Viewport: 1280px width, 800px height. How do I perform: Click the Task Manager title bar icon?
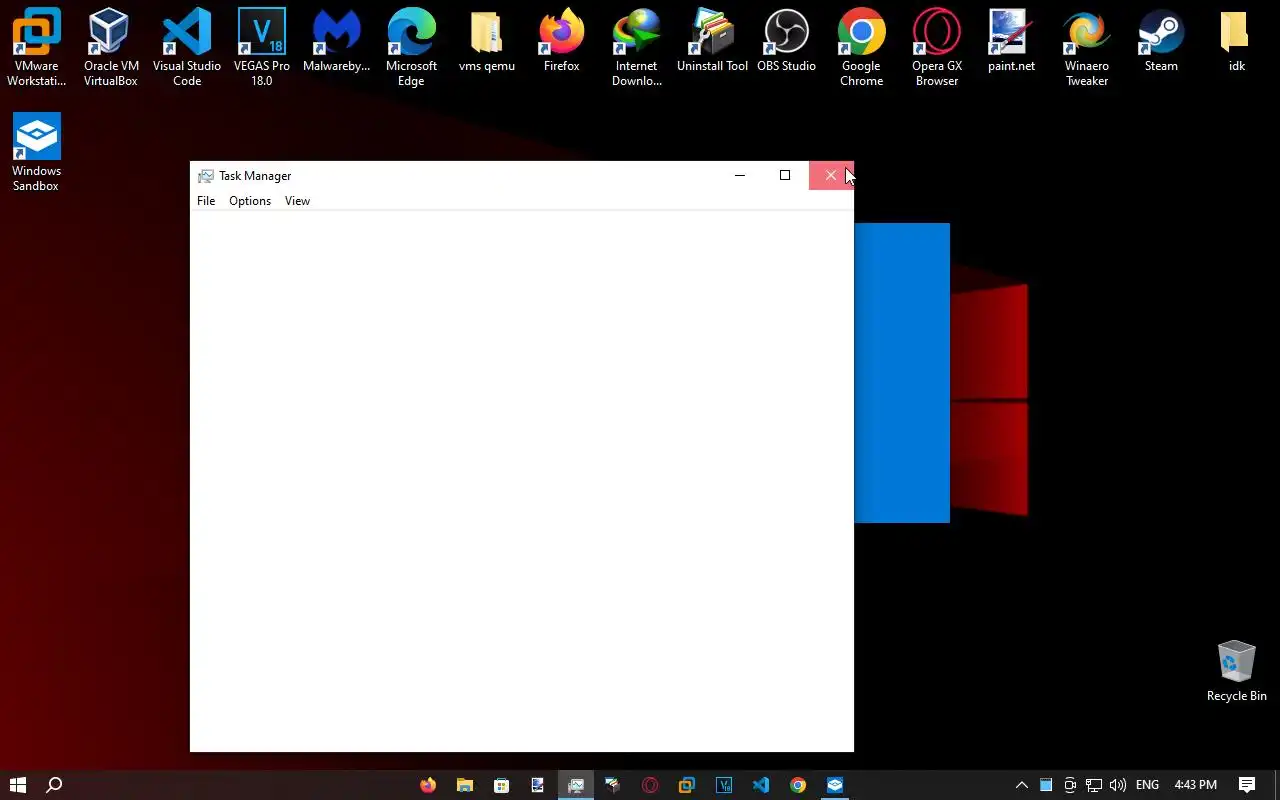click(x=206, y=176)
